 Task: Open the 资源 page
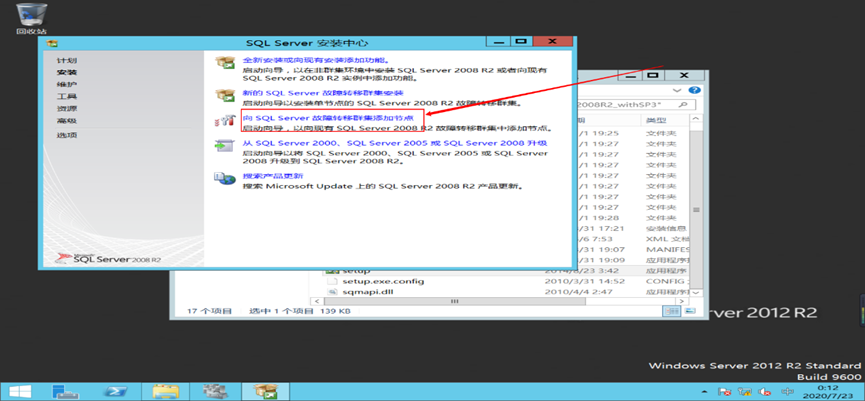point(67,109)
